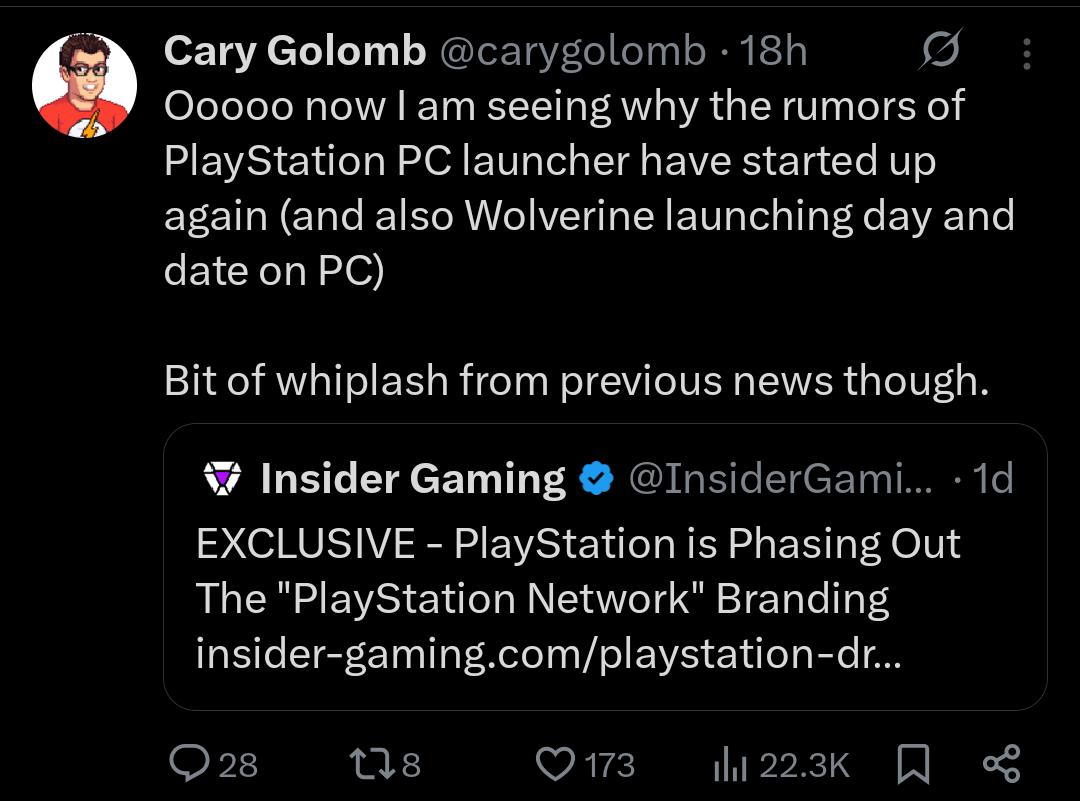Open the three-dot more options menu
Screen dimensions: 1080x801
coord(1026,53)
